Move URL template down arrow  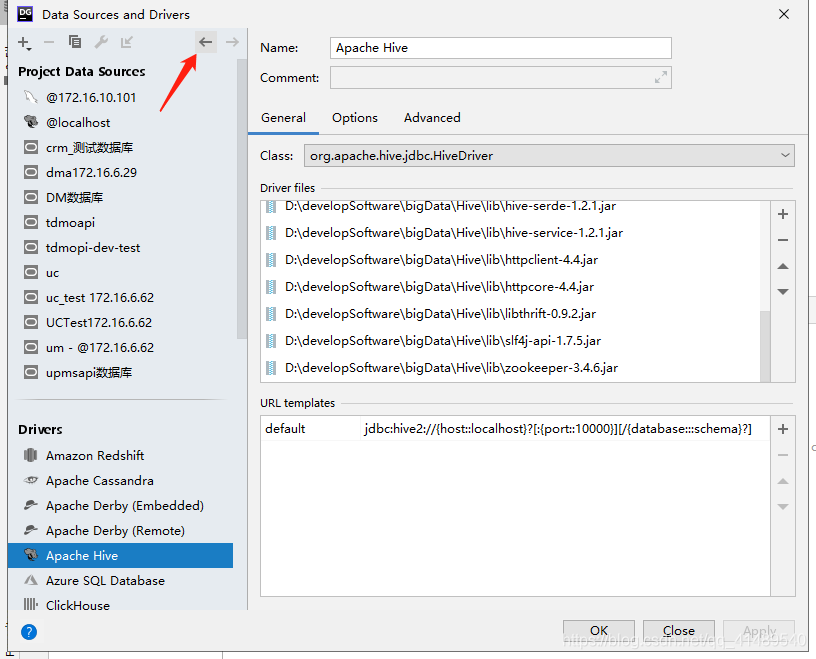click(783, 506)
